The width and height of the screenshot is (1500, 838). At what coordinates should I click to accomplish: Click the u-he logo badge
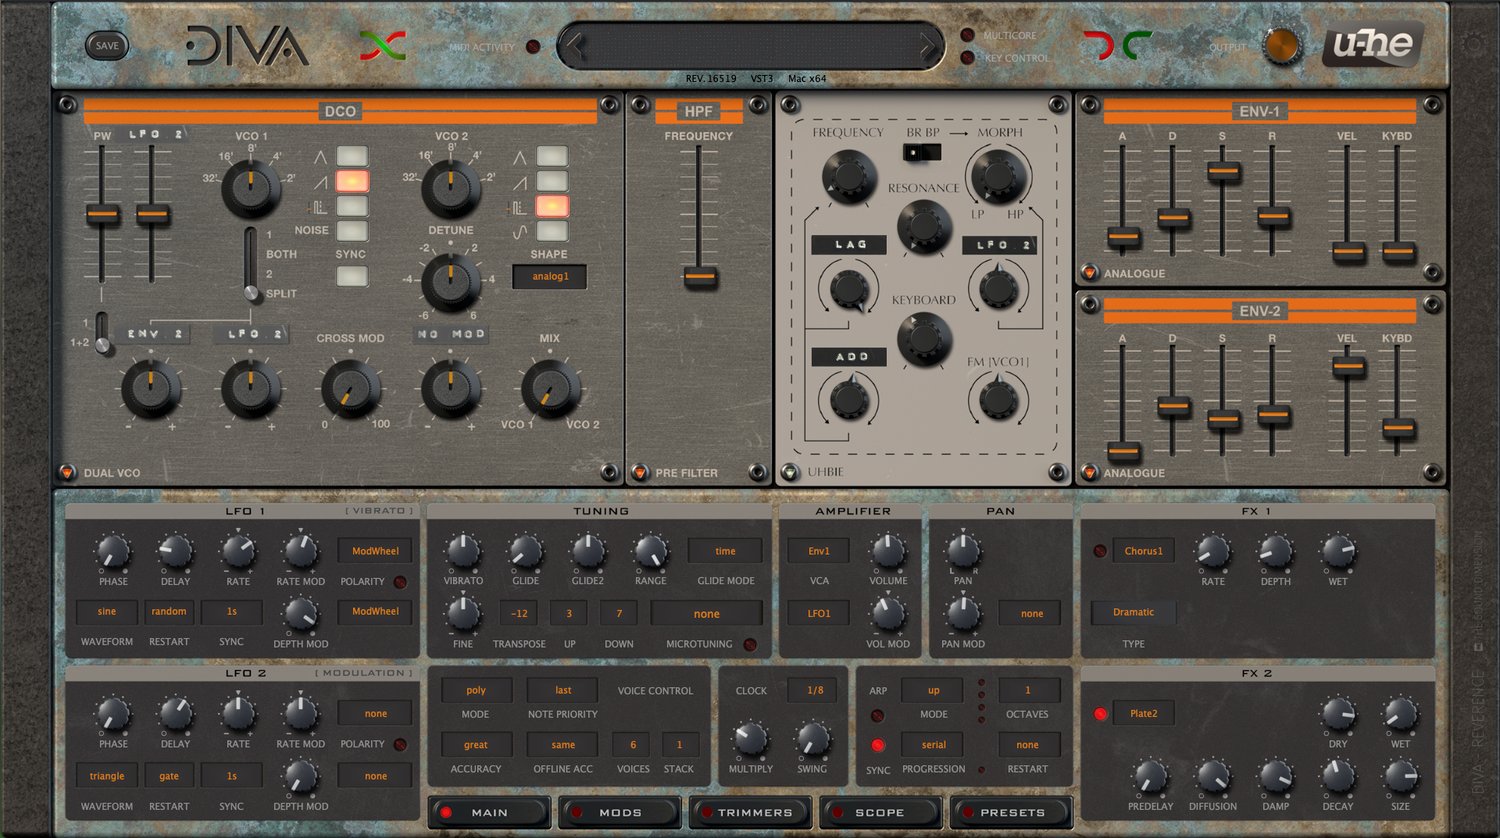pyautogui.click(x=1372, y=45)
